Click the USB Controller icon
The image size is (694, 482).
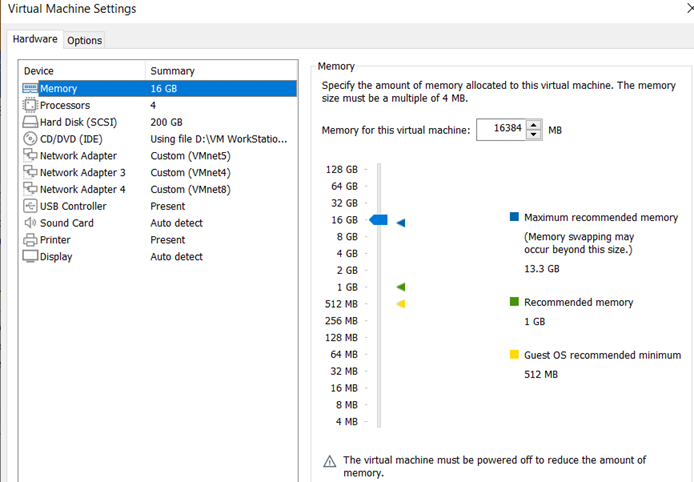click(x=30, y=206)
